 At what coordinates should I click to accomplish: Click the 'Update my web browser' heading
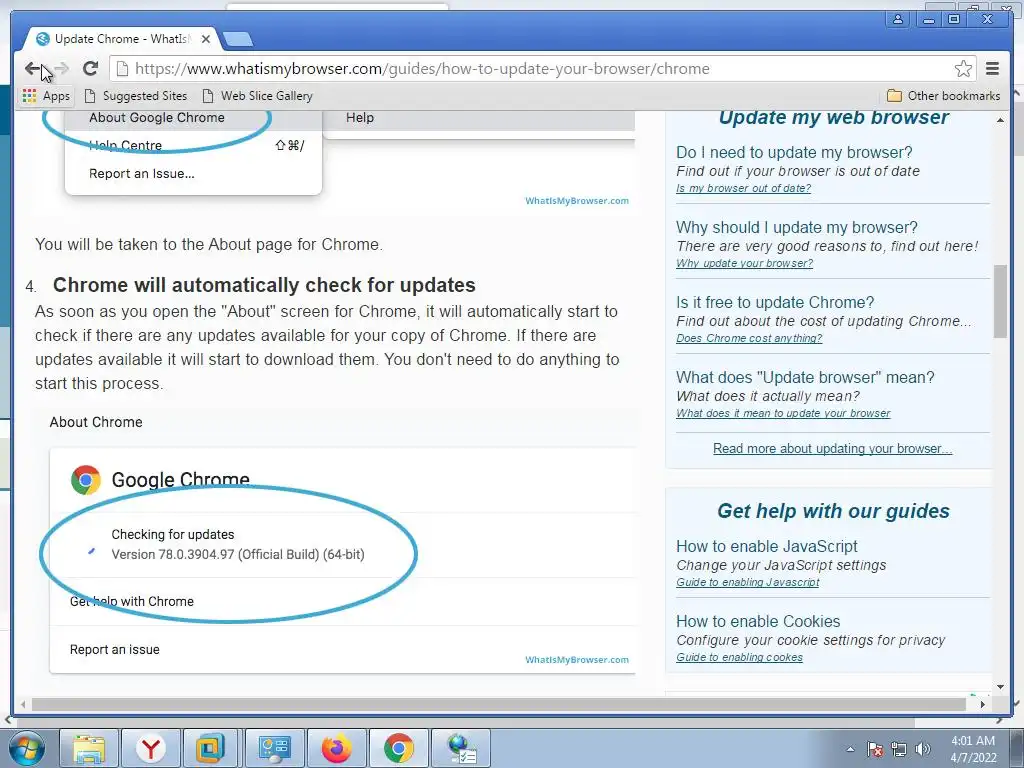coord(833,118)
